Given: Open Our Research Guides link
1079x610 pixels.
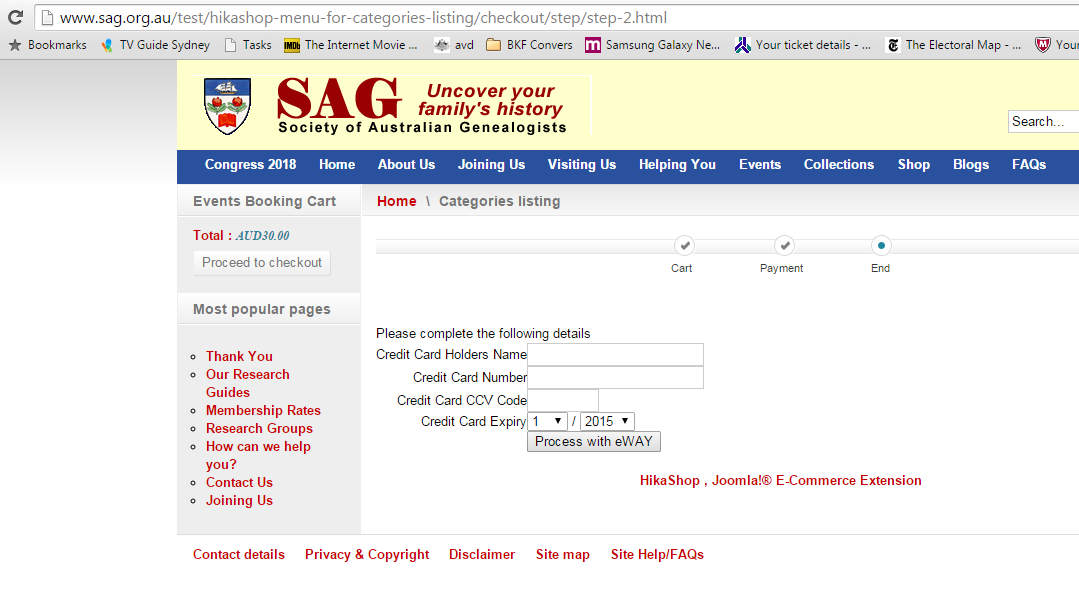Looking at the screenshot, I should [x=248, y=383].
